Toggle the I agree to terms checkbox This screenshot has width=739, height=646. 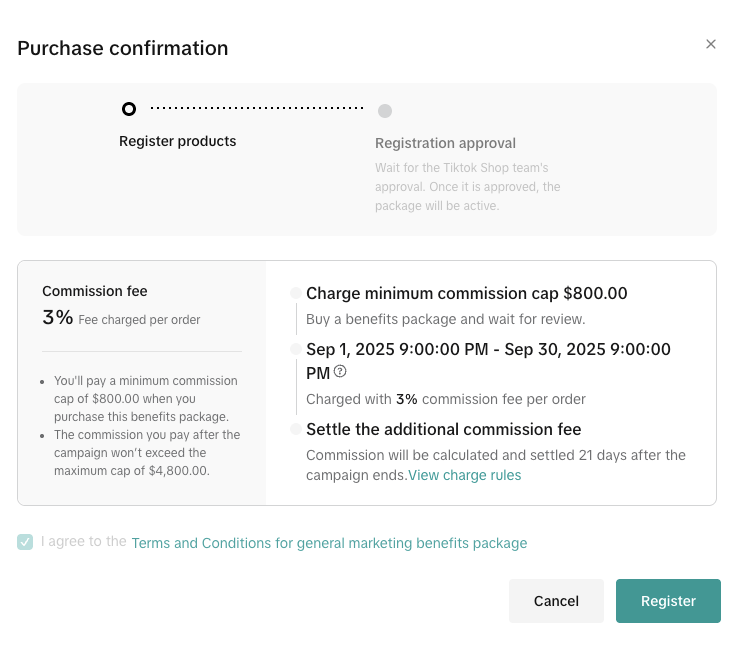click(25, 542)
